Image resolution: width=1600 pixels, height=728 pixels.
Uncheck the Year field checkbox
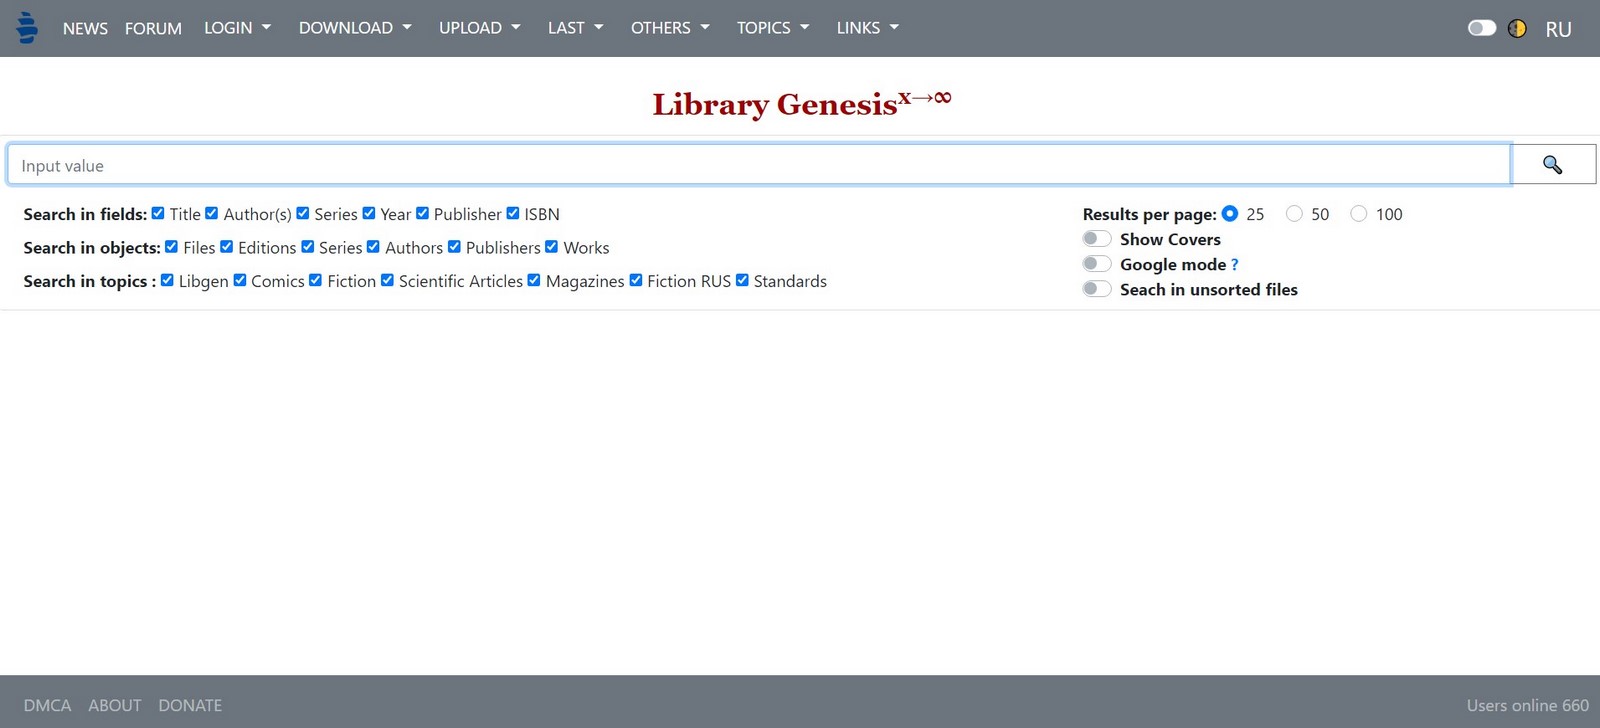pos(369,213)
